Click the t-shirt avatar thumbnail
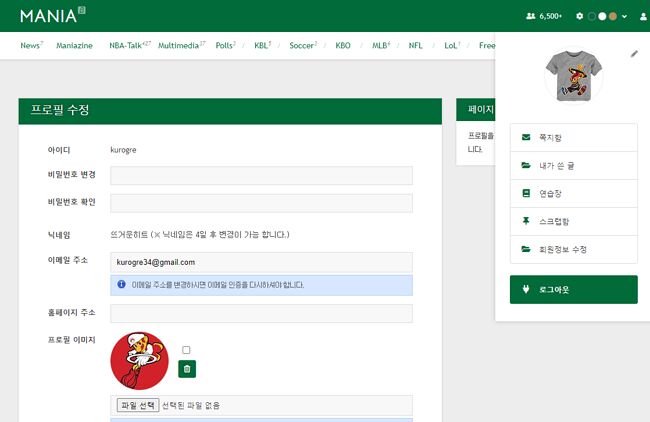Image resolution: width=650 pixels, height=422 pixels. (x=574, y=75)
